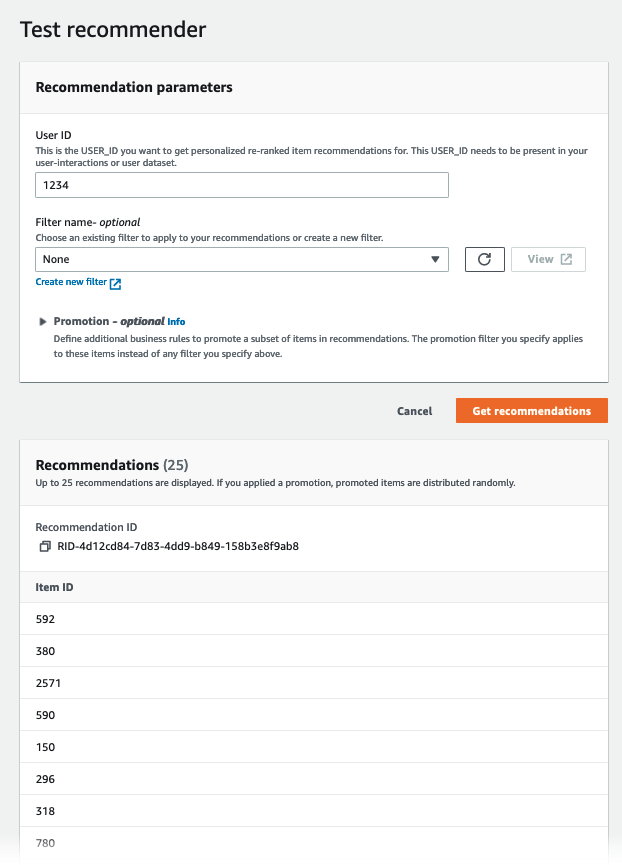Screen dimensions: 622x865
Task: Click inside the User ID input field
Action: [x=240, y=184]
